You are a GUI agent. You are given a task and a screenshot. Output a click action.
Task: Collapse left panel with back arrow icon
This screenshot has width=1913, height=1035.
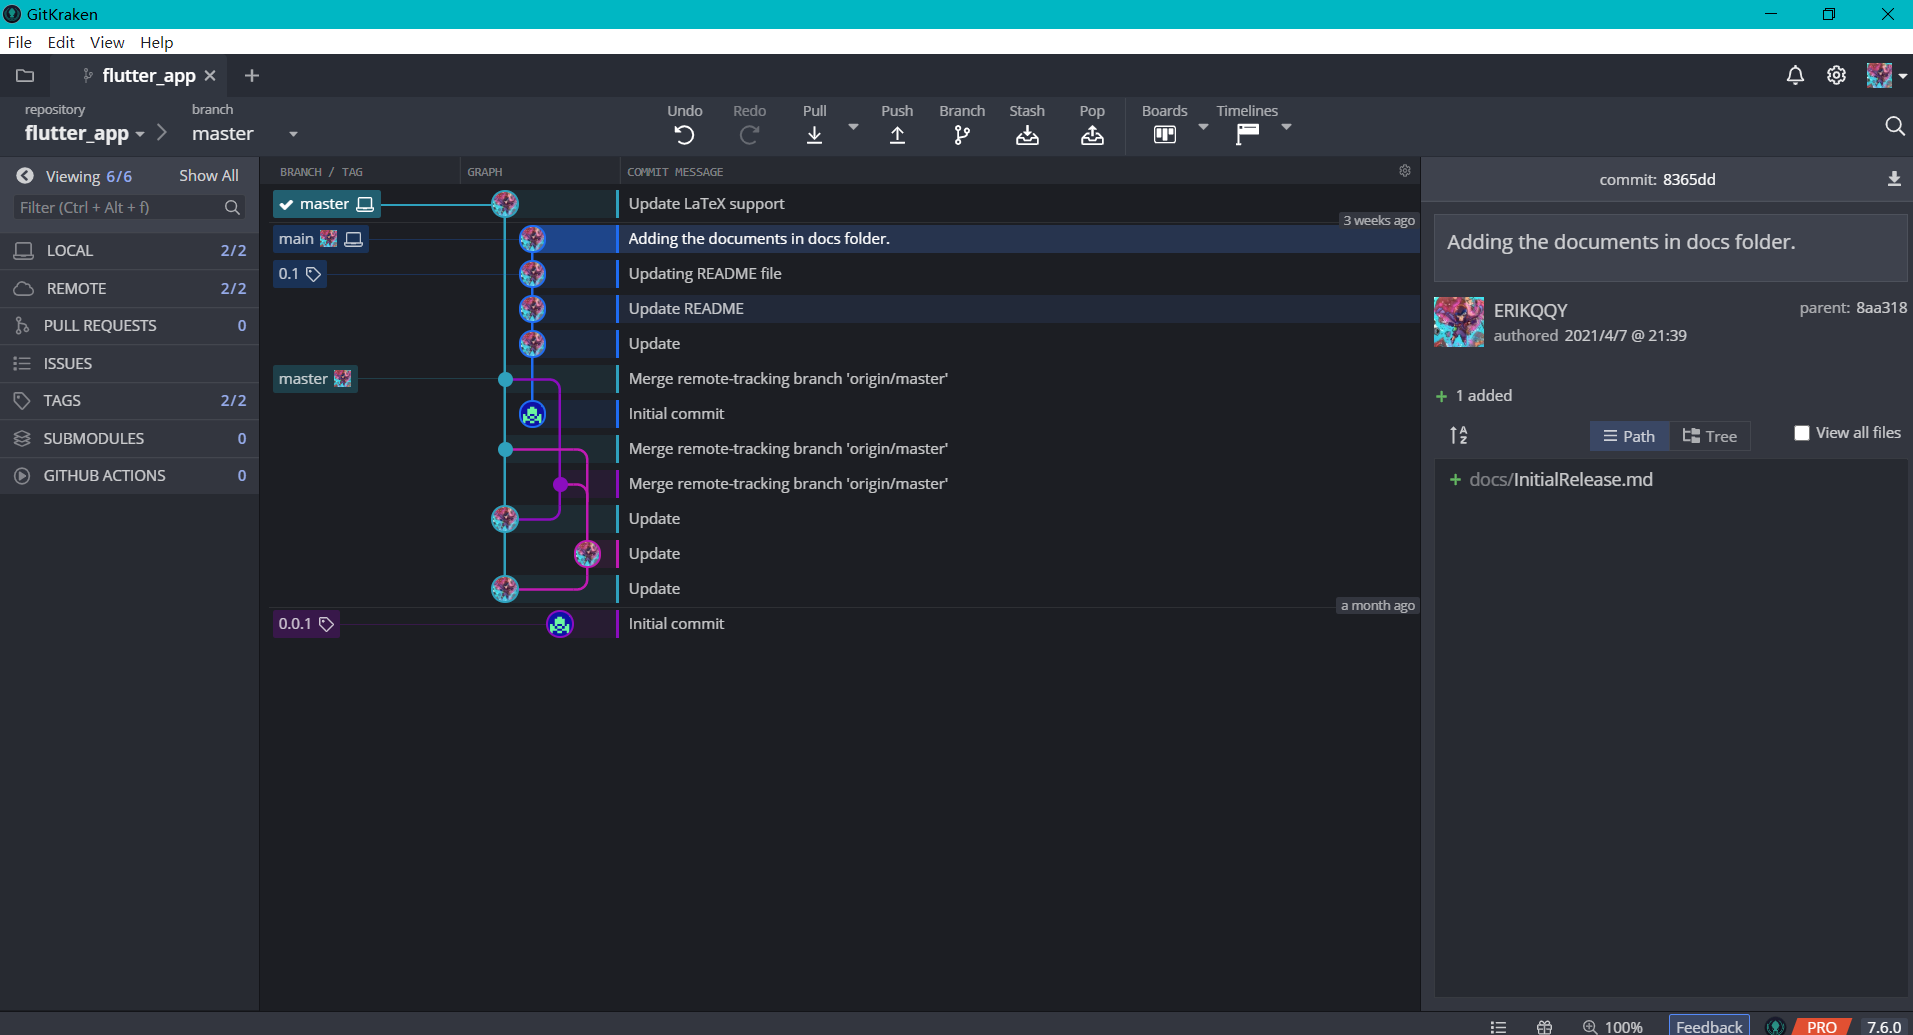(25, 175)
